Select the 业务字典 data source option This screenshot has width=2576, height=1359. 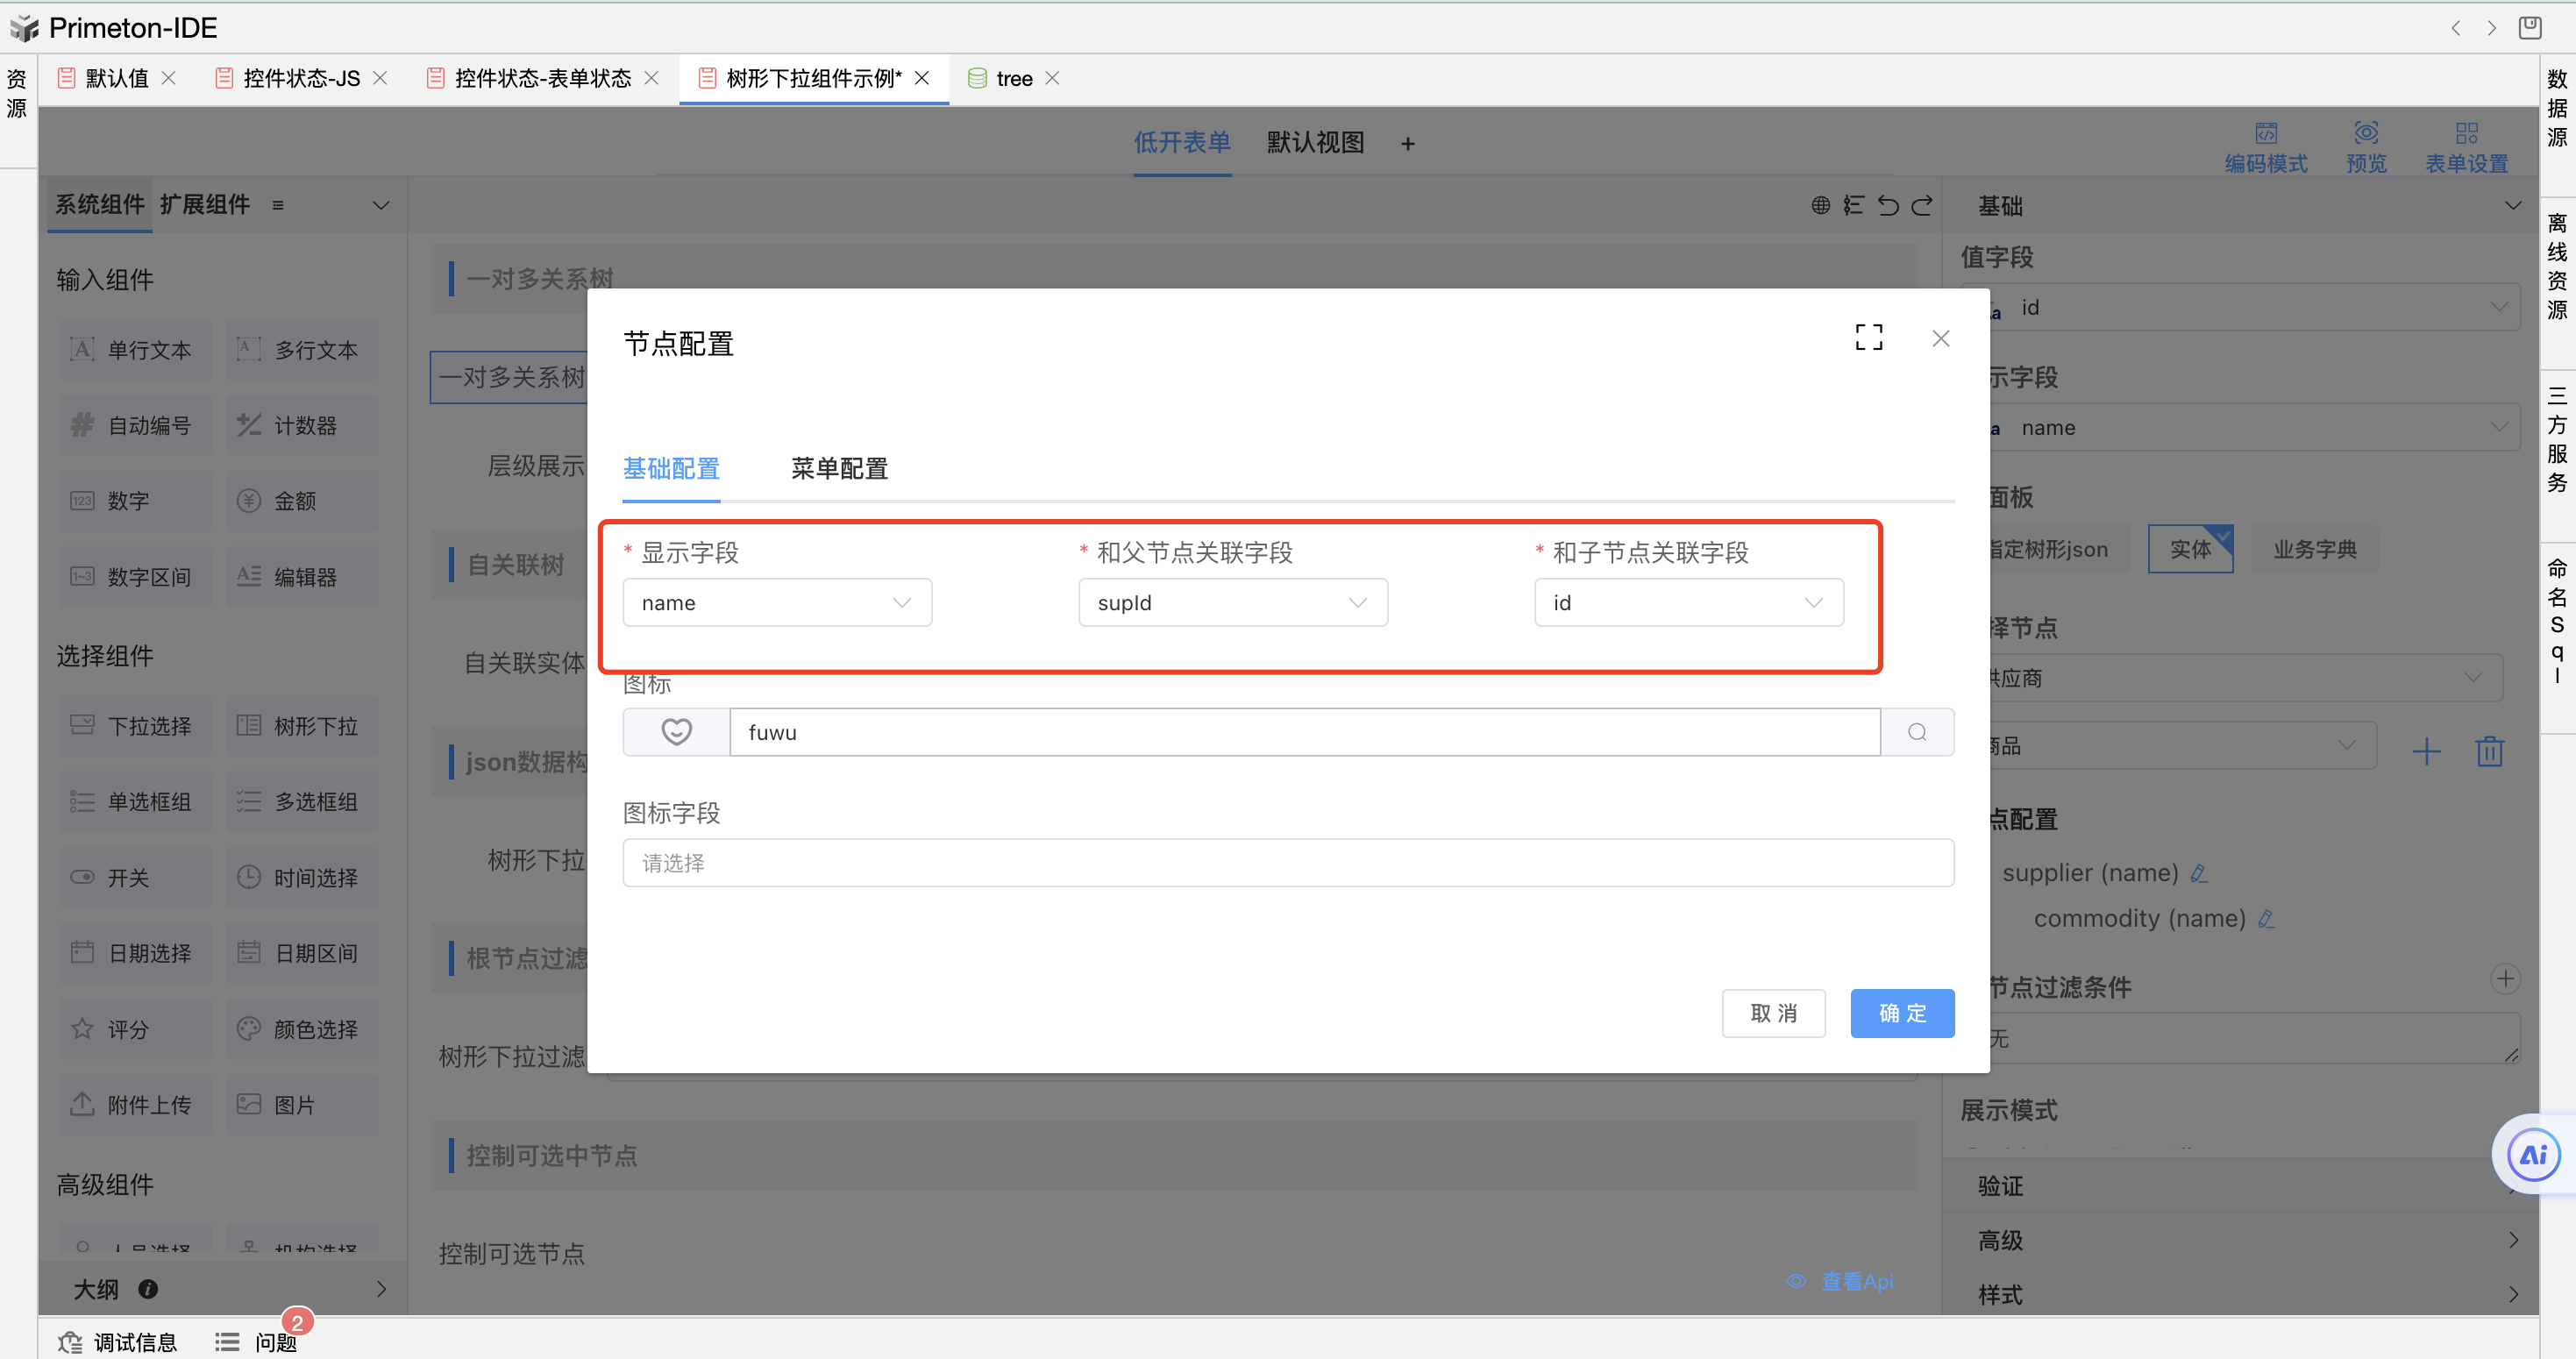click(x=2314, y=549)
